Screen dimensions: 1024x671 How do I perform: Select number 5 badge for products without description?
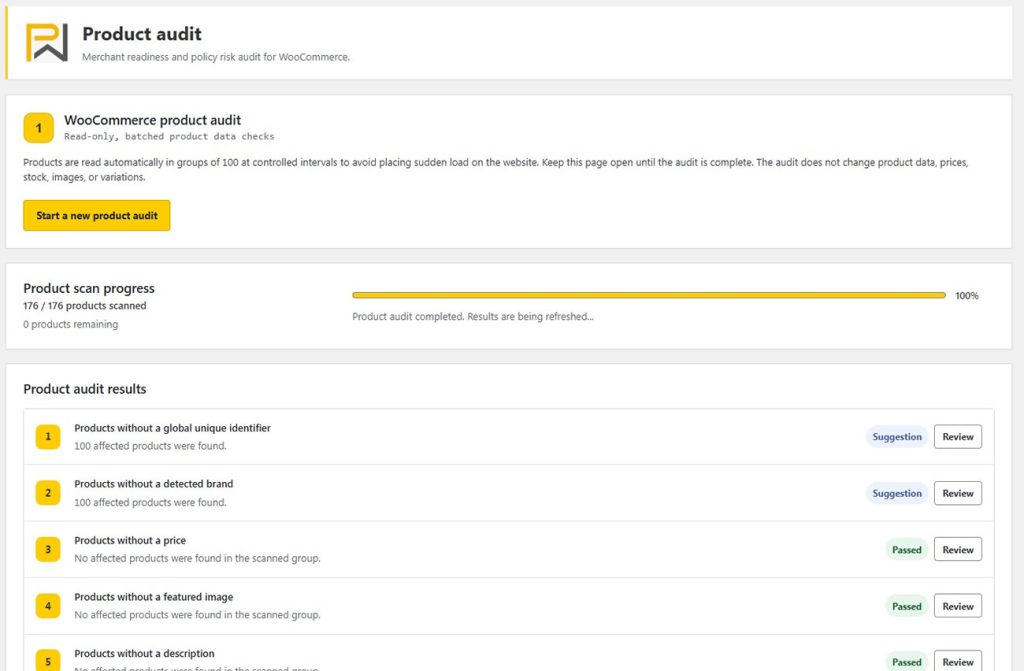coord(48,660)
